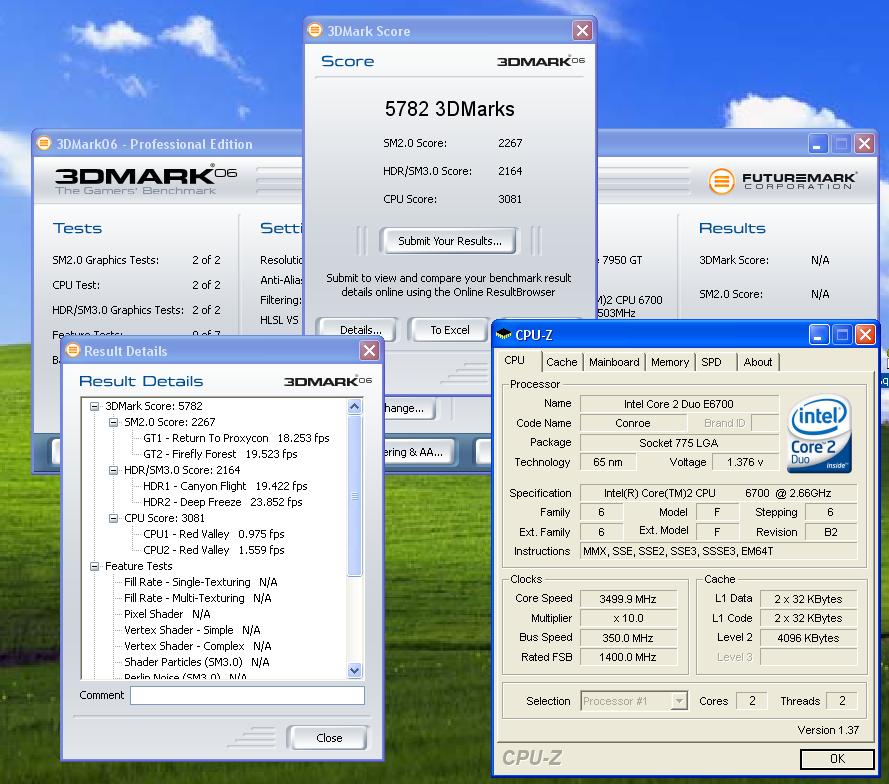Click the scroll down arrow in Result Details list
This screenshot has height=784, width=889.
tap(354, 671)
